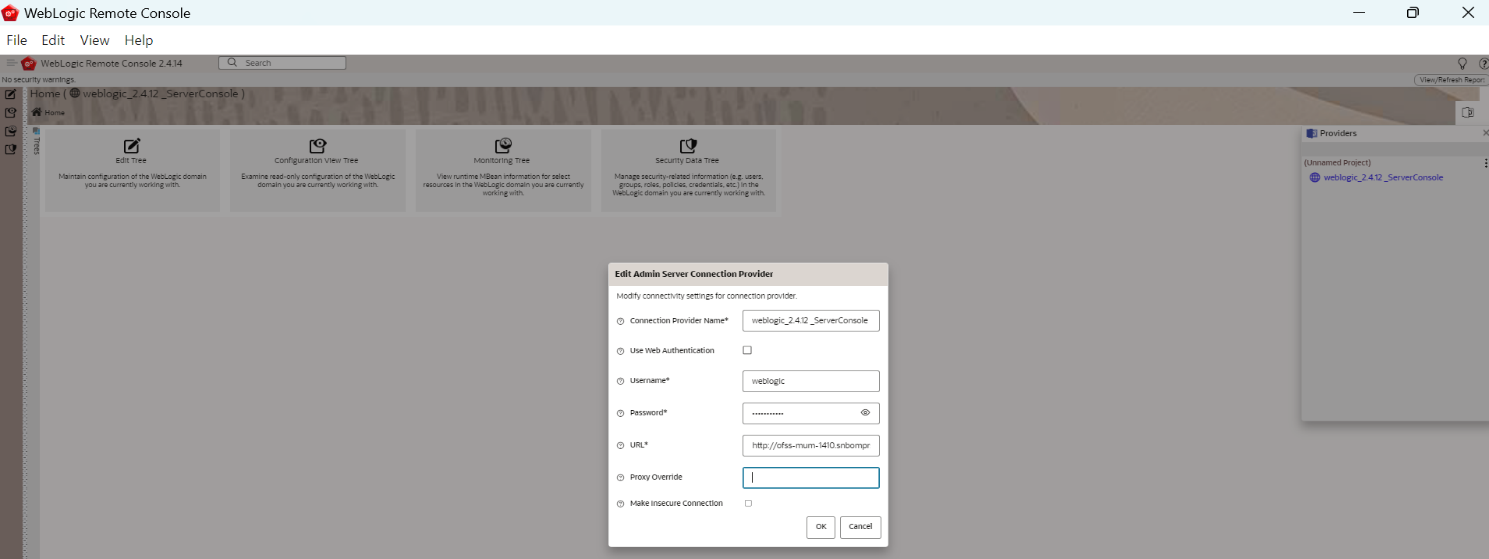The image size is (1489, 559).
Task: Open Security Data Tree icon in left sidebar
Action: [x=10, y=149]
